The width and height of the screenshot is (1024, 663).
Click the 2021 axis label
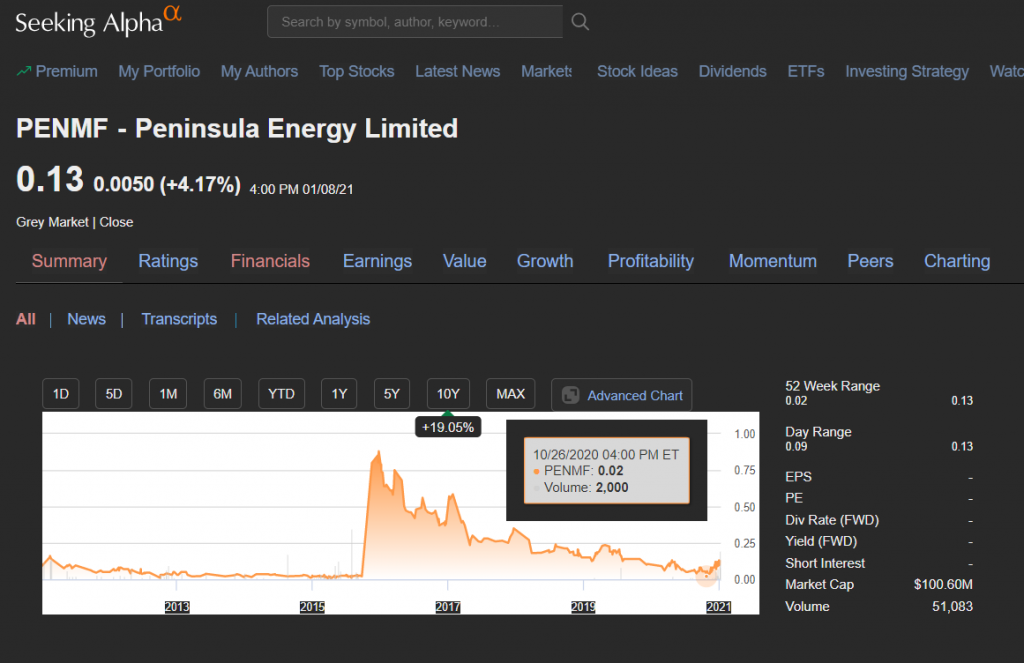coord(718,607)
